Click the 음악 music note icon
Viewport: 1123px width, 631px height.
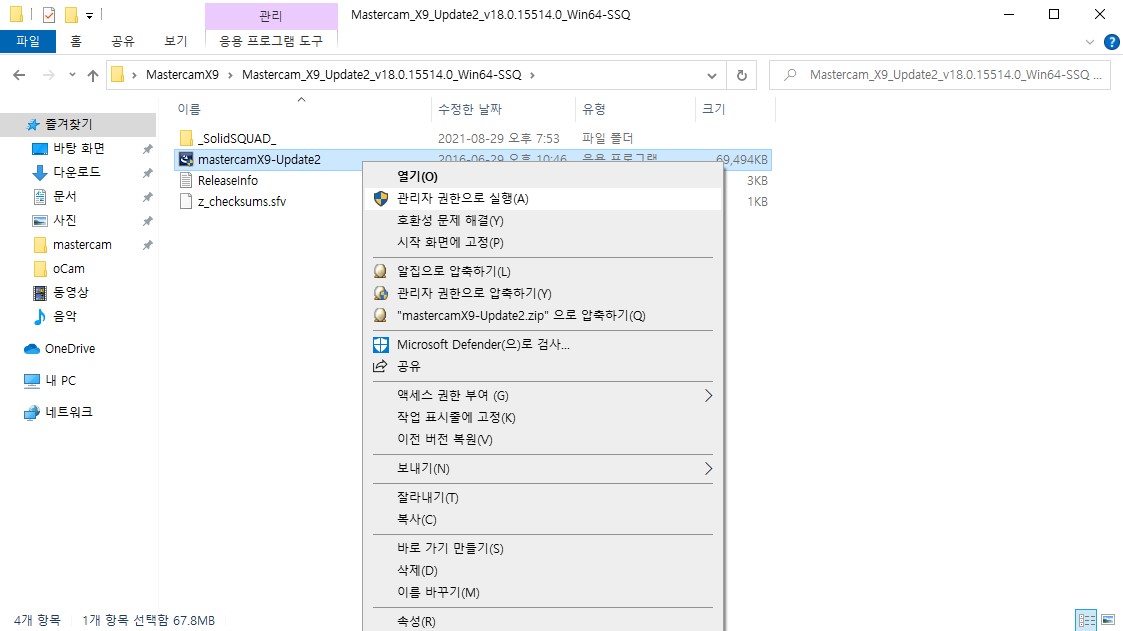pyautogui.click(x=40, y=316)
